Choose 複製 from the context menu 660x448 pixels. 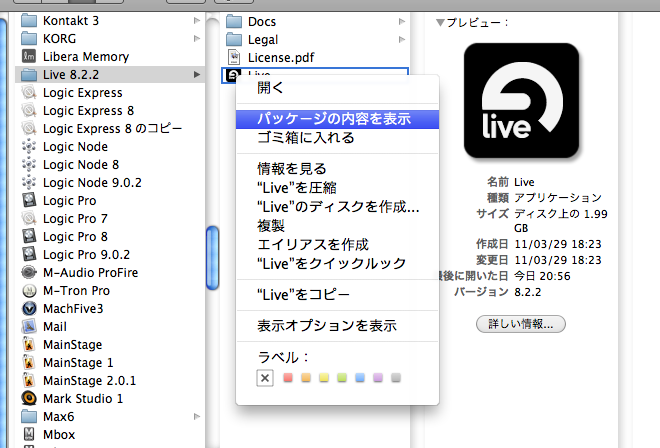tap(337, 226)
